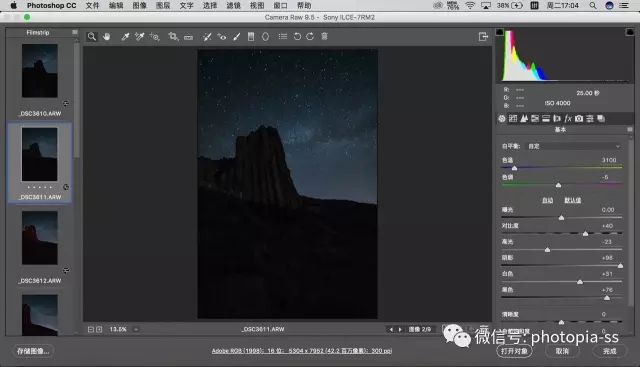Image resolution: width=640 pixels, height=367 pixels.
Task: Open the 编辑 menu
Action: coord(116,5)
